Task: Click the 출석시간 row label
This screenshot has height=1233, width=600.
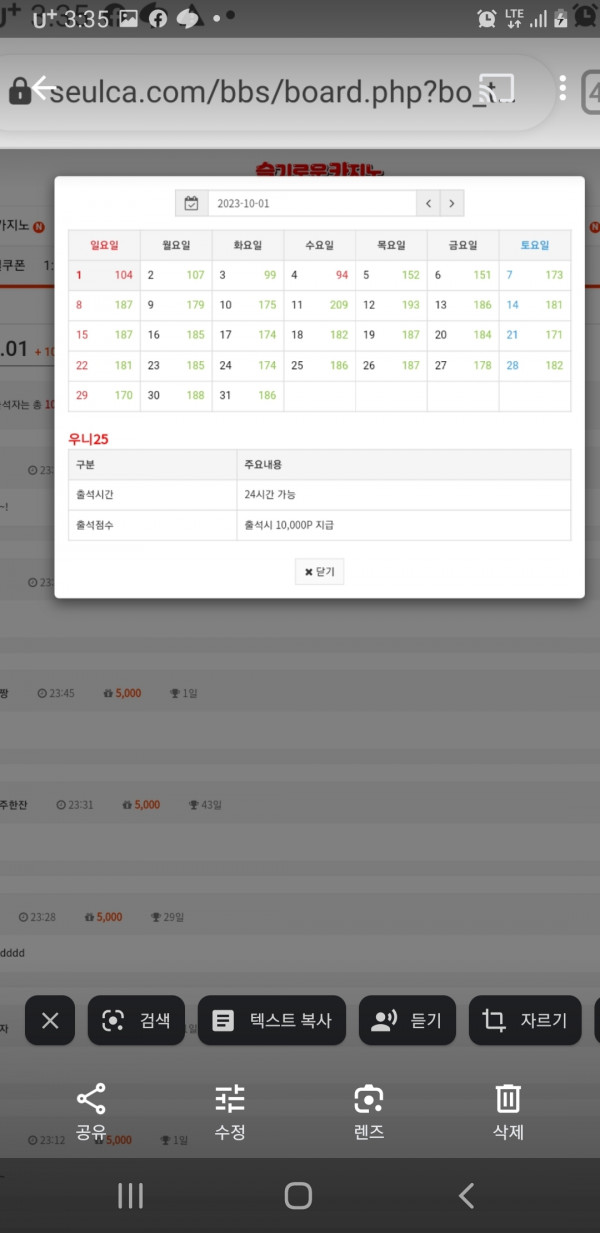Action: 152,495
